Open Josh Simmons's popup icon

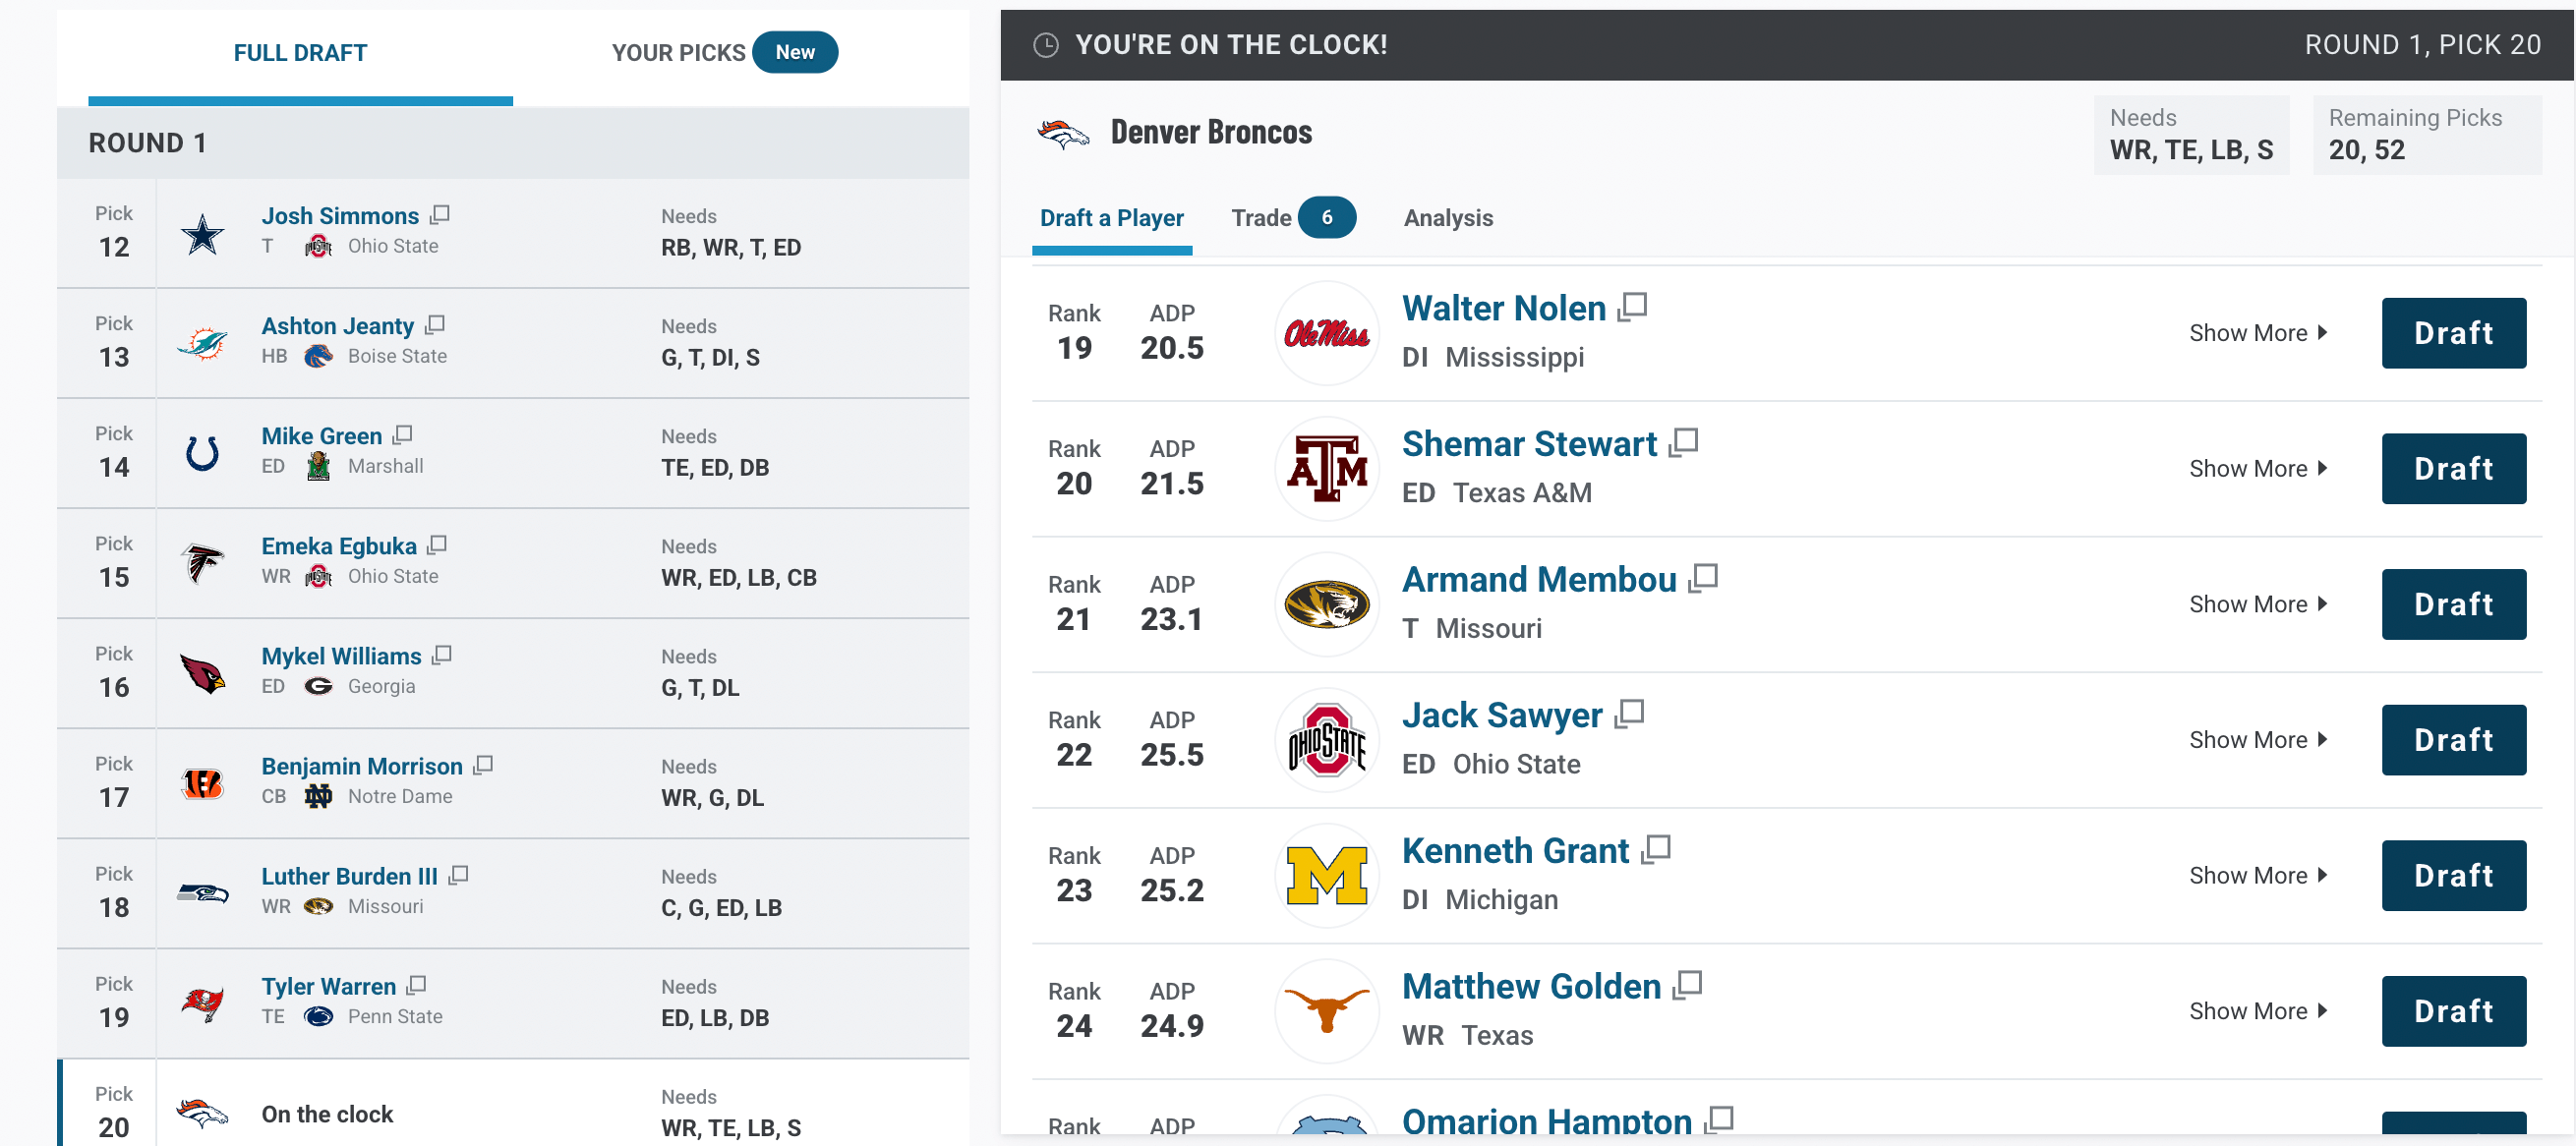pos(440,215)
